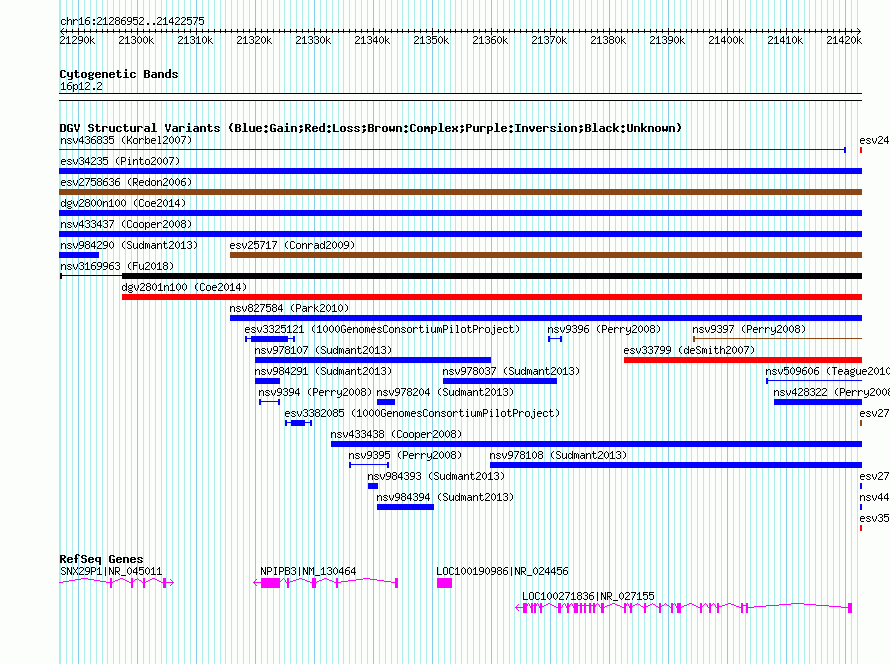Select the blue nsv978107 gain bar
This screenshot has width=890, height=664.
tap(373, 360)
